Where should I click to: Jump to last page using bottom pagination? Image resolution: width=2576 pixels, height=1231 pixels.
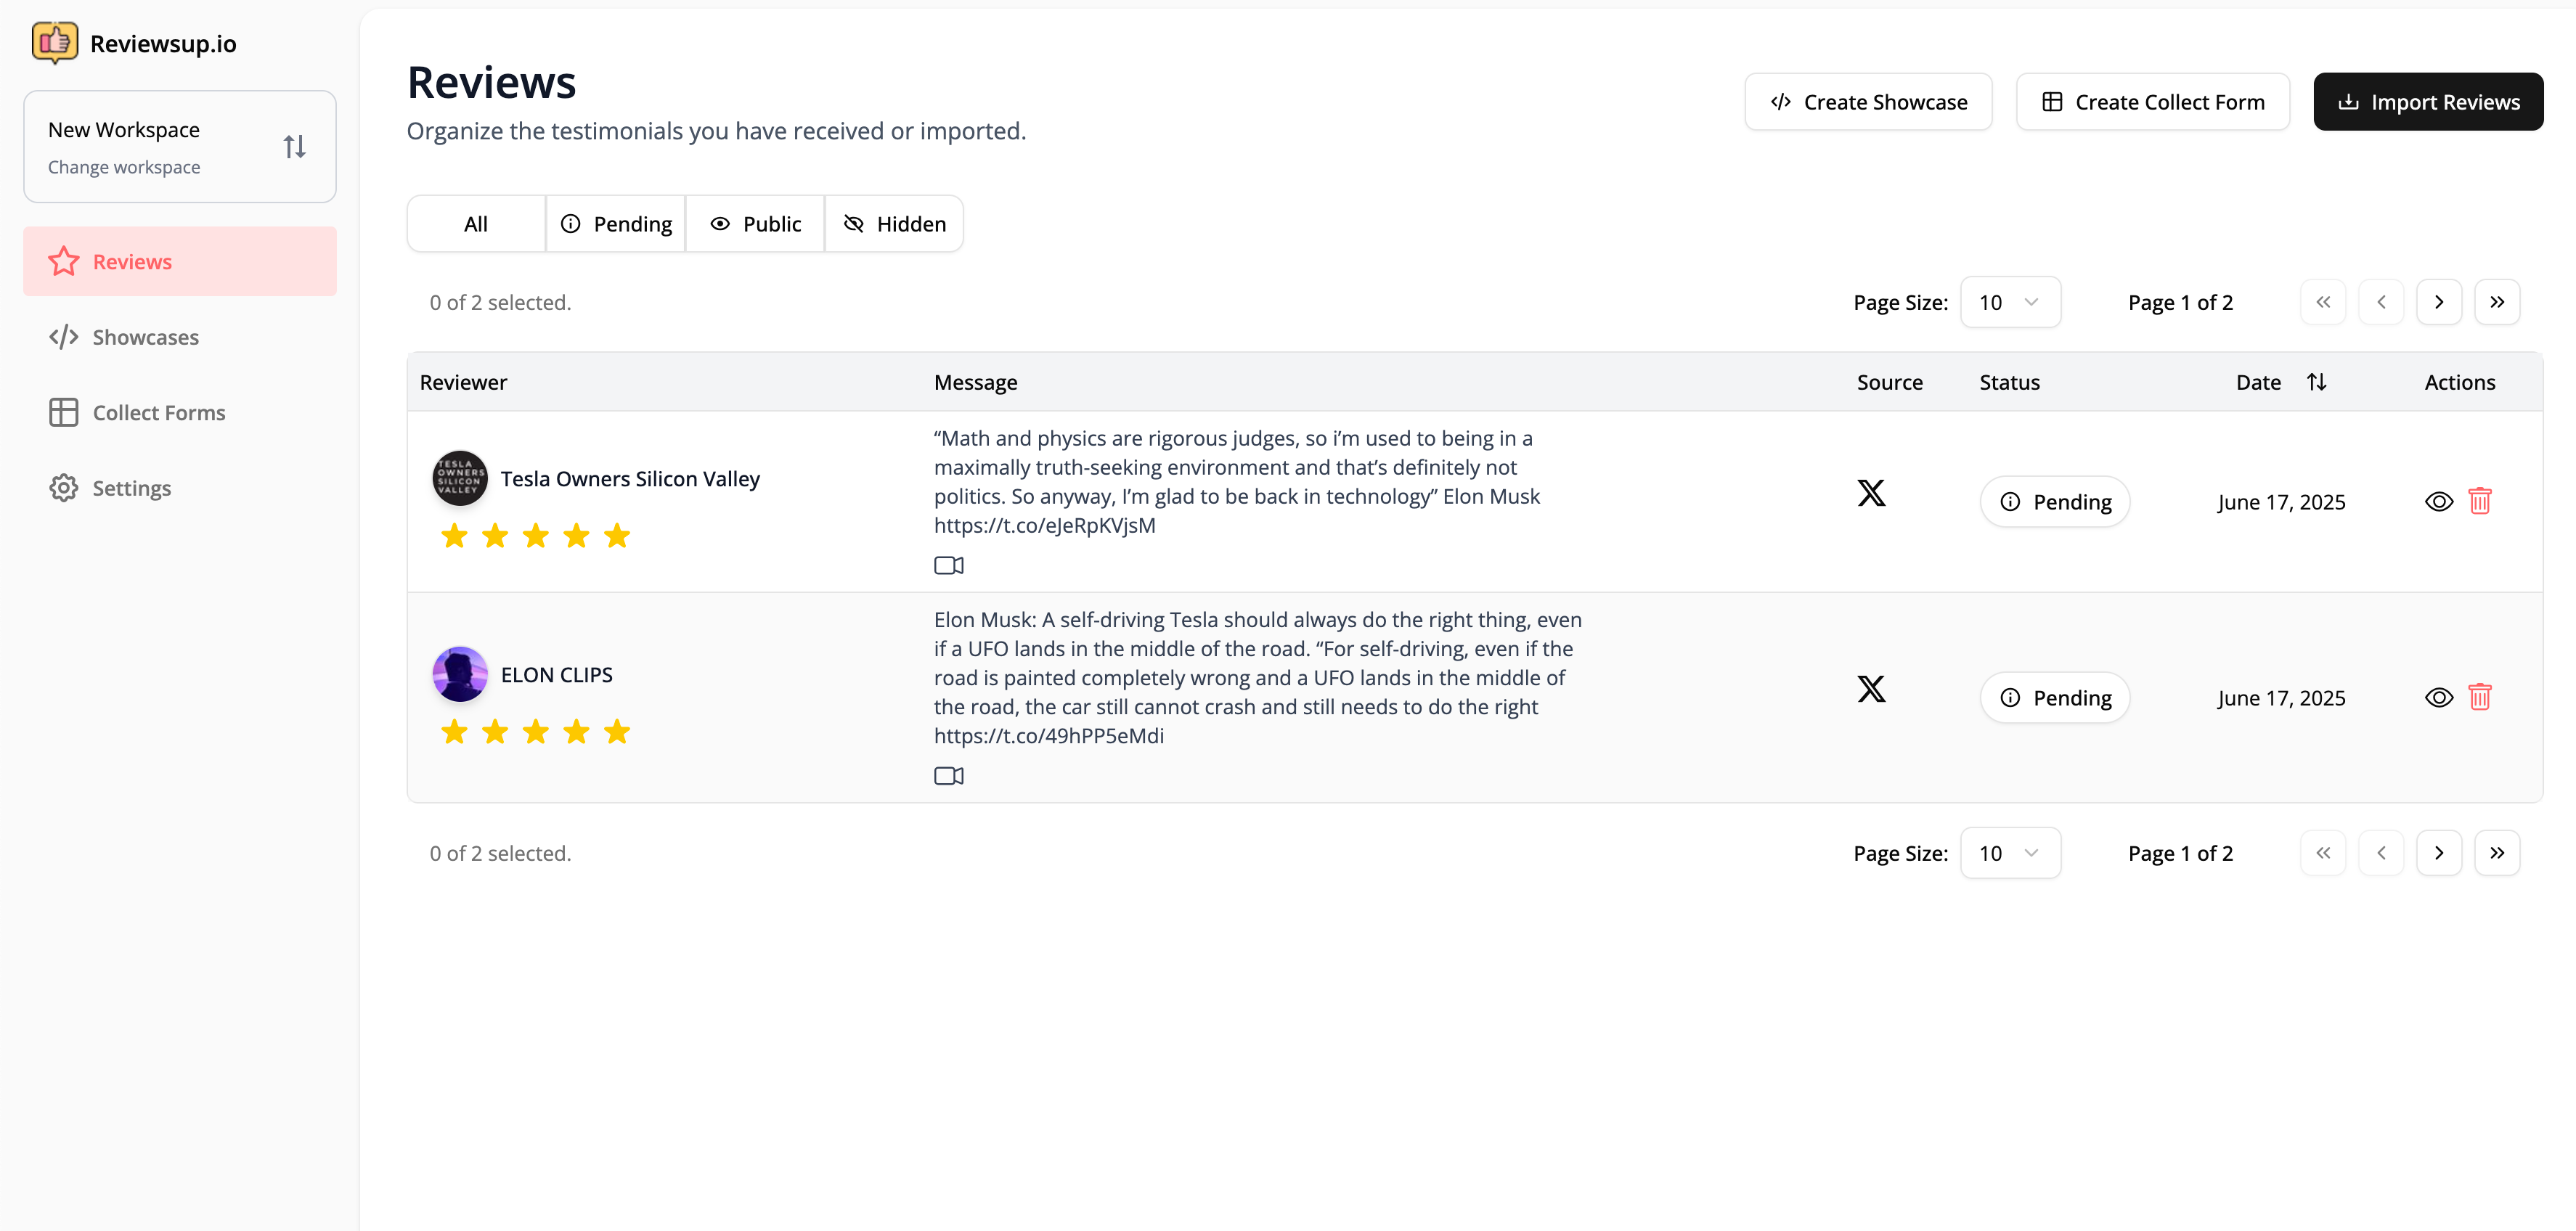(2497, 853)
